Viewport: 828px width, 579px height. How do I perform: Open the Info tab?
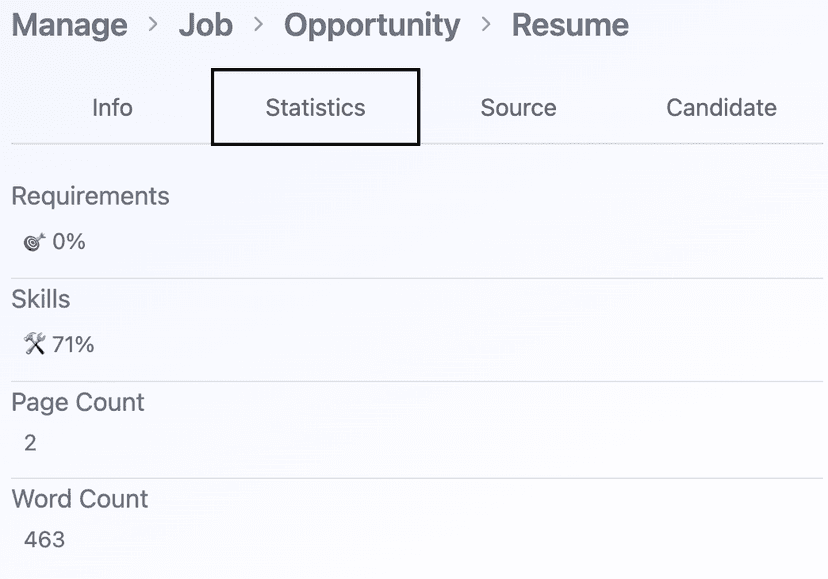tap(111, 107)
